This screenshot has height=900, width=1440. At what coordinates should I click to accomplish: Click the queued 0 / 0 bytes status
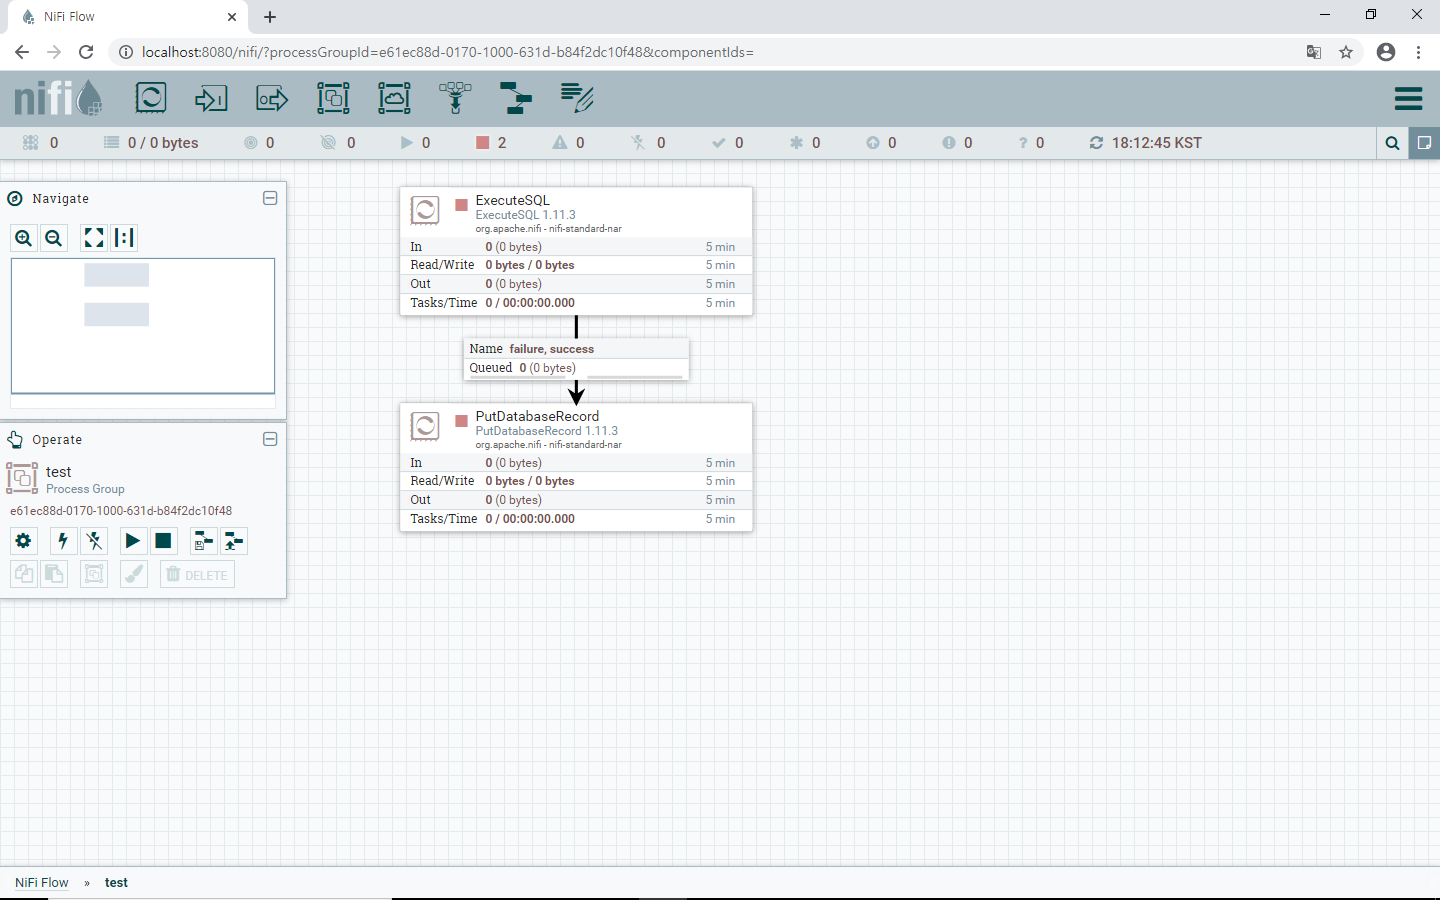[x=151, y=143]
